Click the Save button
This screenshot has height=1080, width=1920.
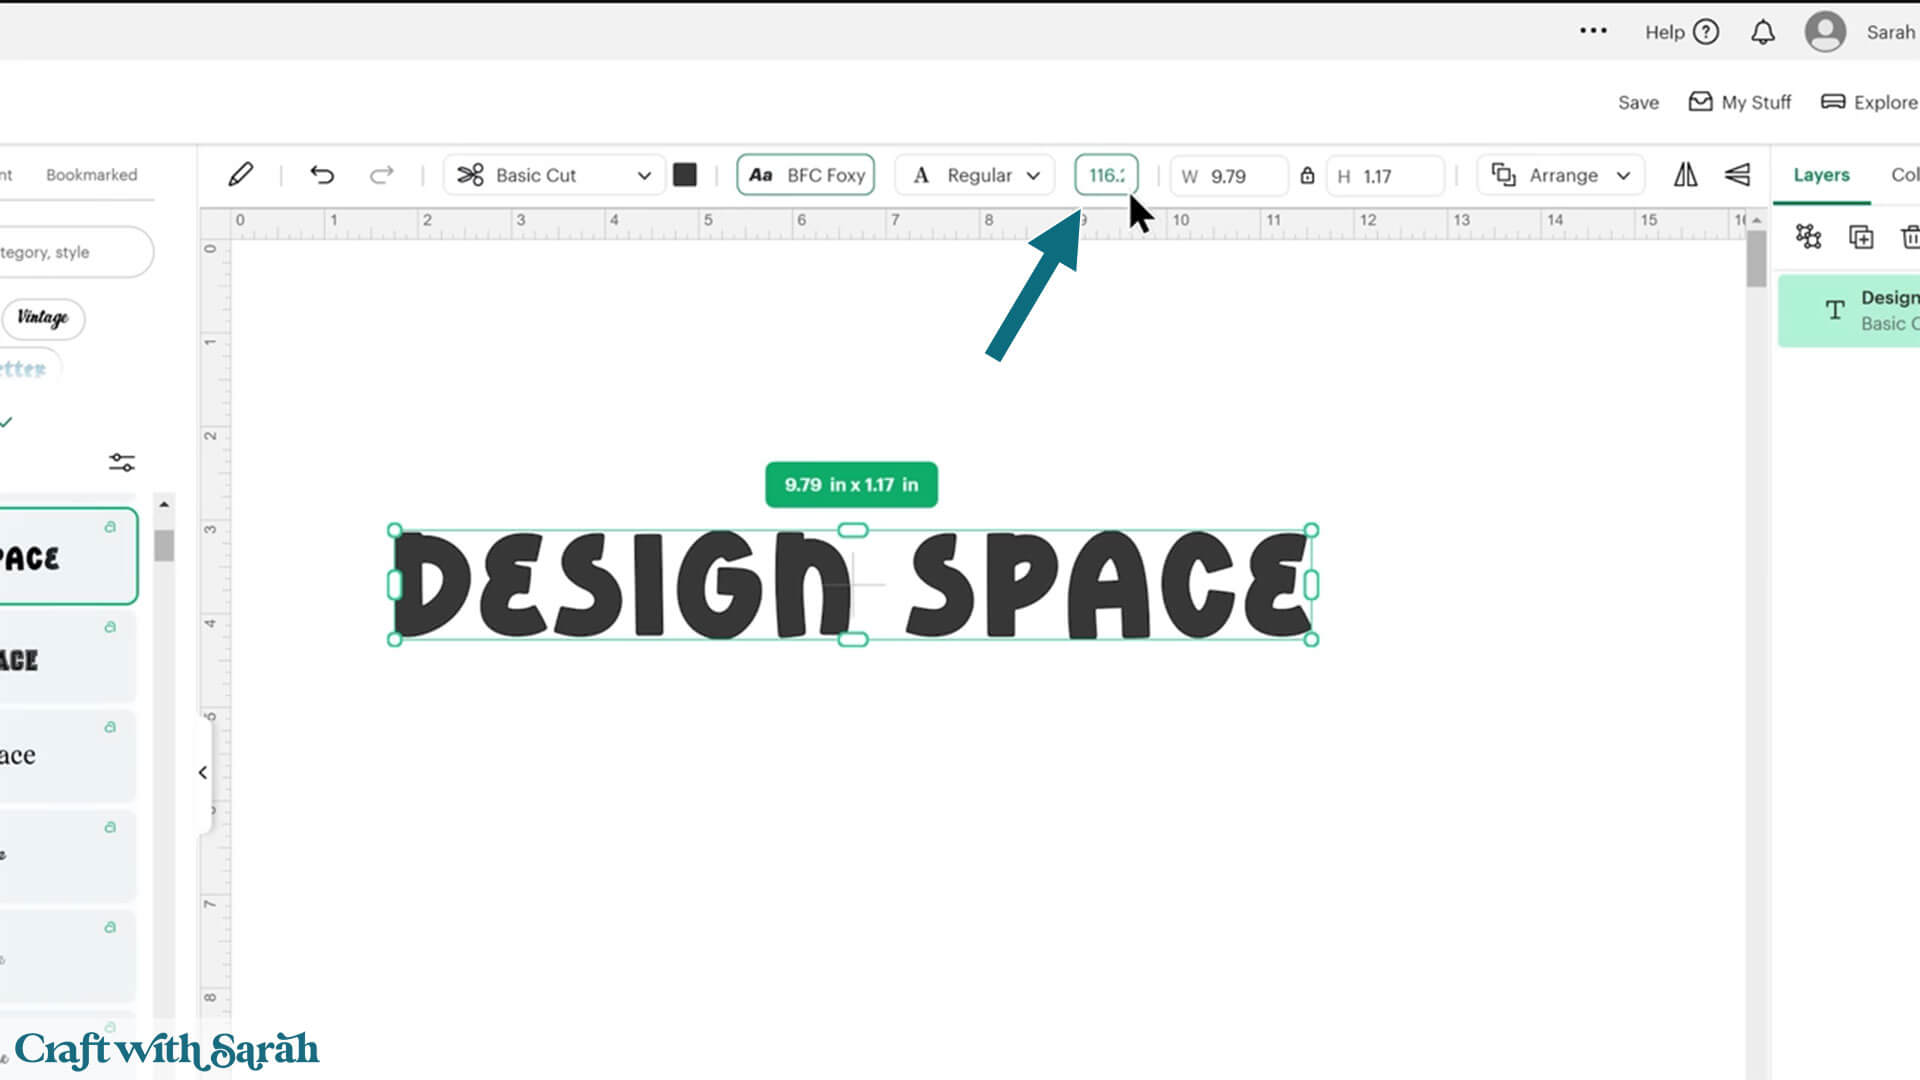click(x=1637, y=103)
